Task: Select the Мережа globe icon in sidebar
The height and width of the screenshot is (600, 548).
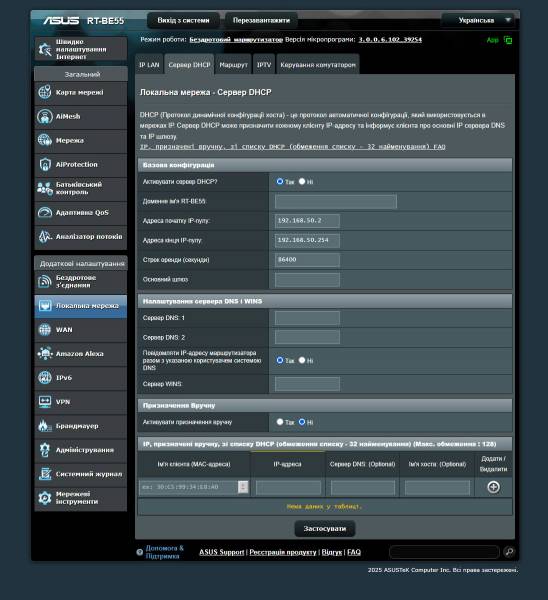Action: (45, 140)
